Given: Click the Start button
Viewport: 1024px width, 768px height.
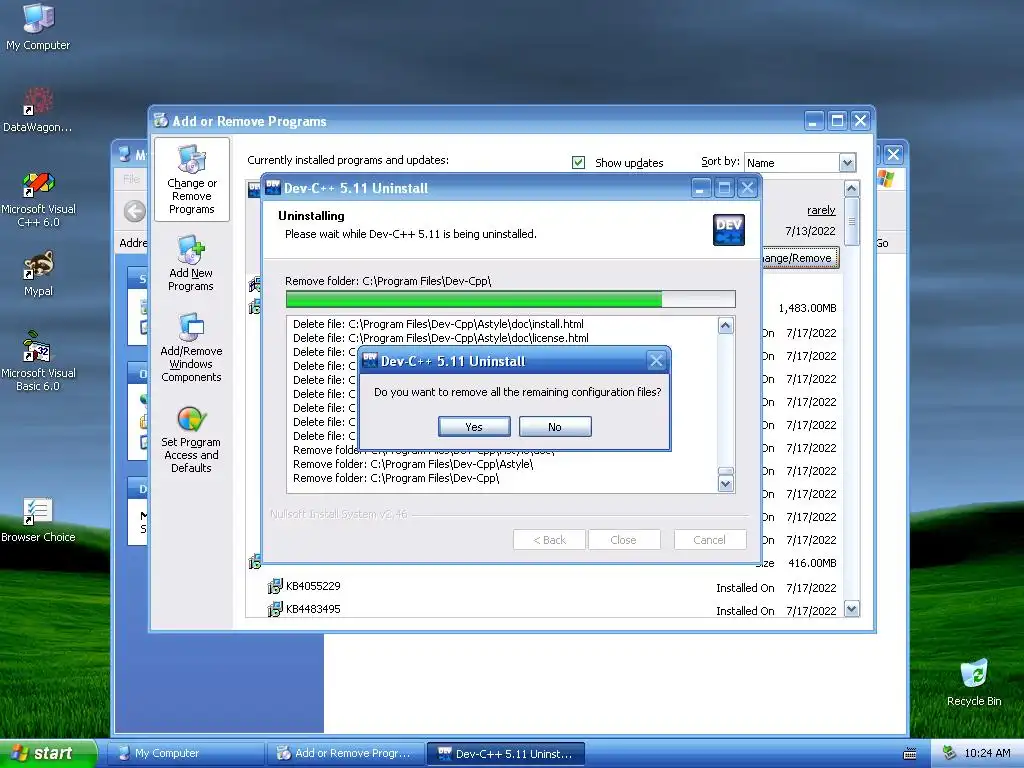Looking at the screenshot, I should point(46,753).
